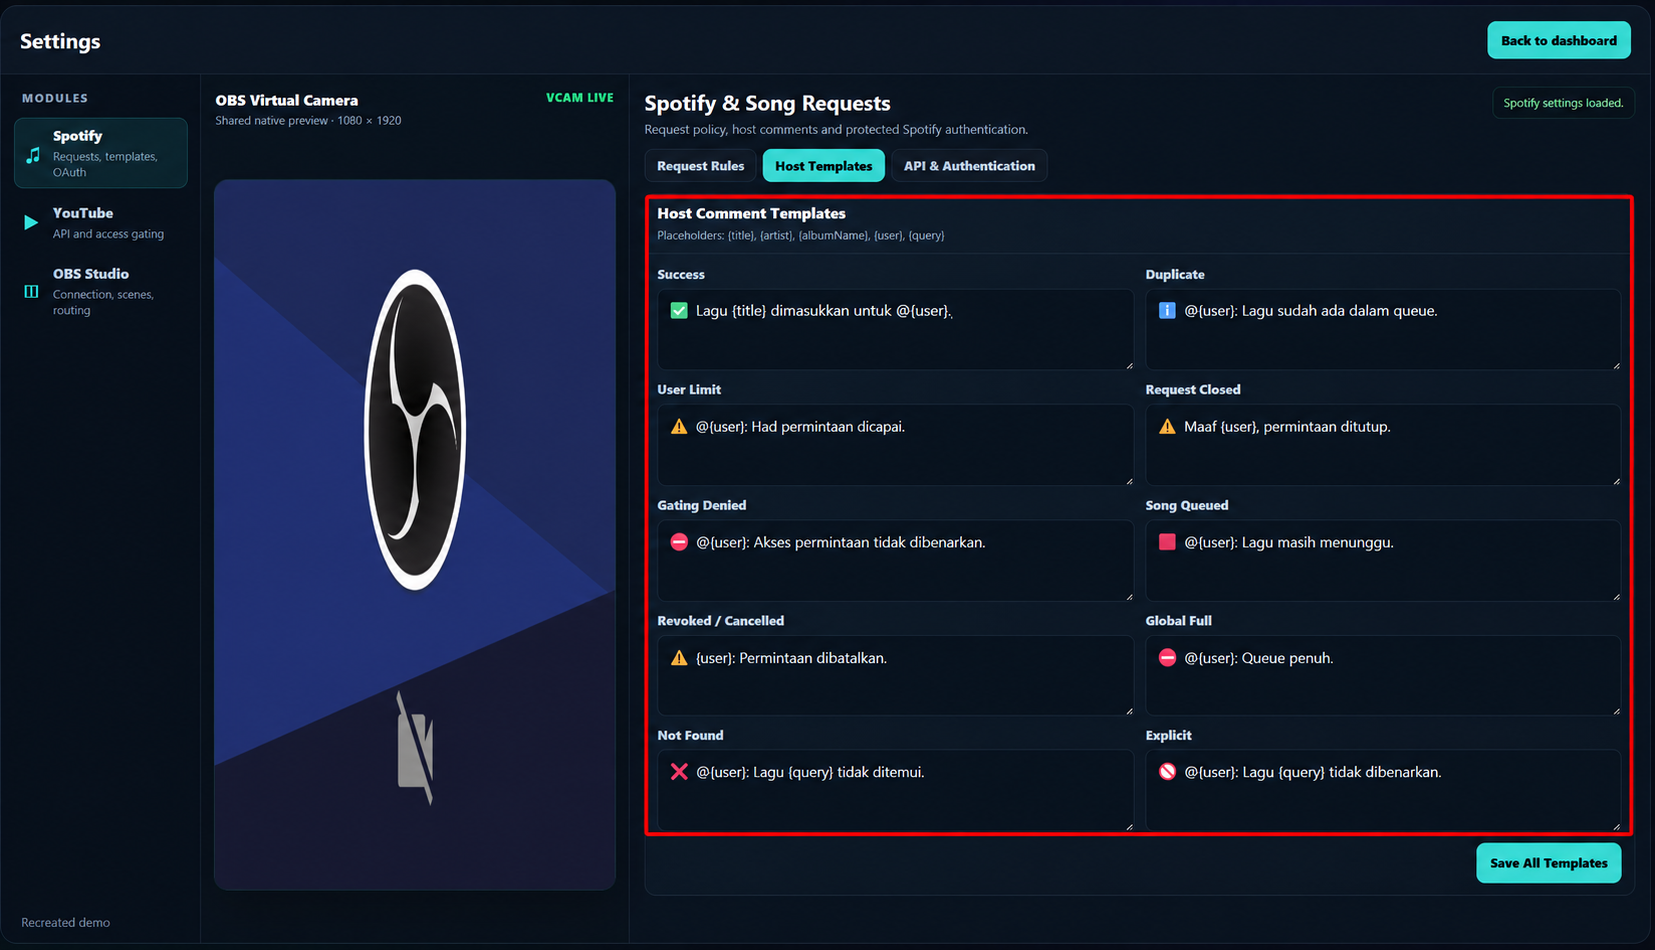Click the 'Settings' page title
Viewport: 1655px width, 950px height.
(60, 41)
